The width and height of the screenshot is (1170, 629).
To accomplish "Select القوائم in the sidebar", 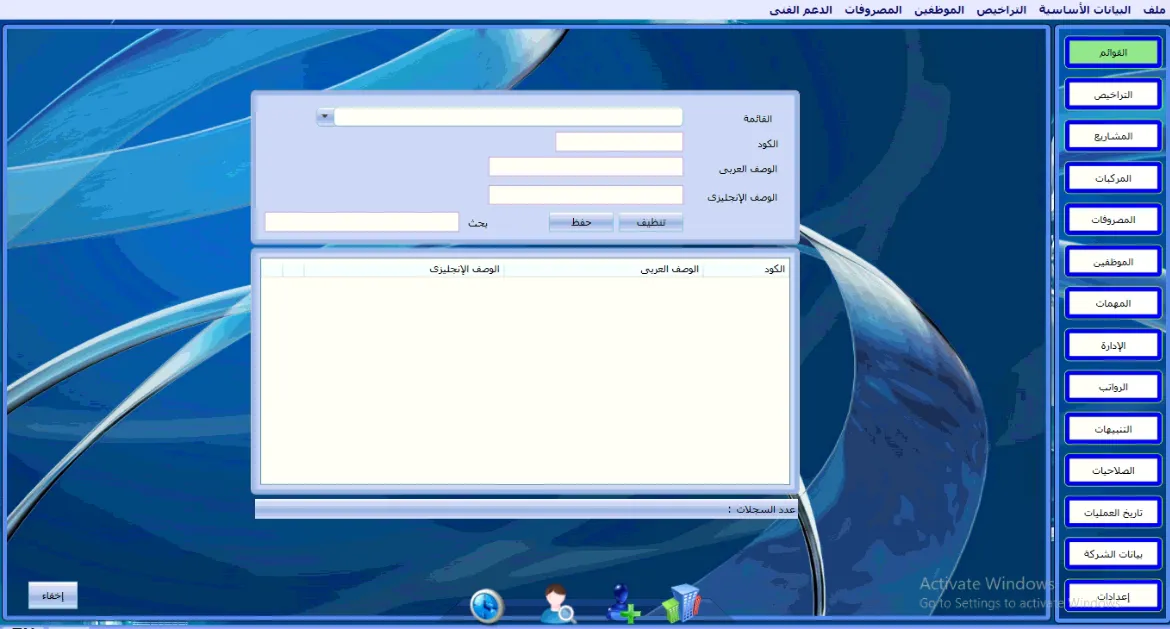I will click(1113, 52).
